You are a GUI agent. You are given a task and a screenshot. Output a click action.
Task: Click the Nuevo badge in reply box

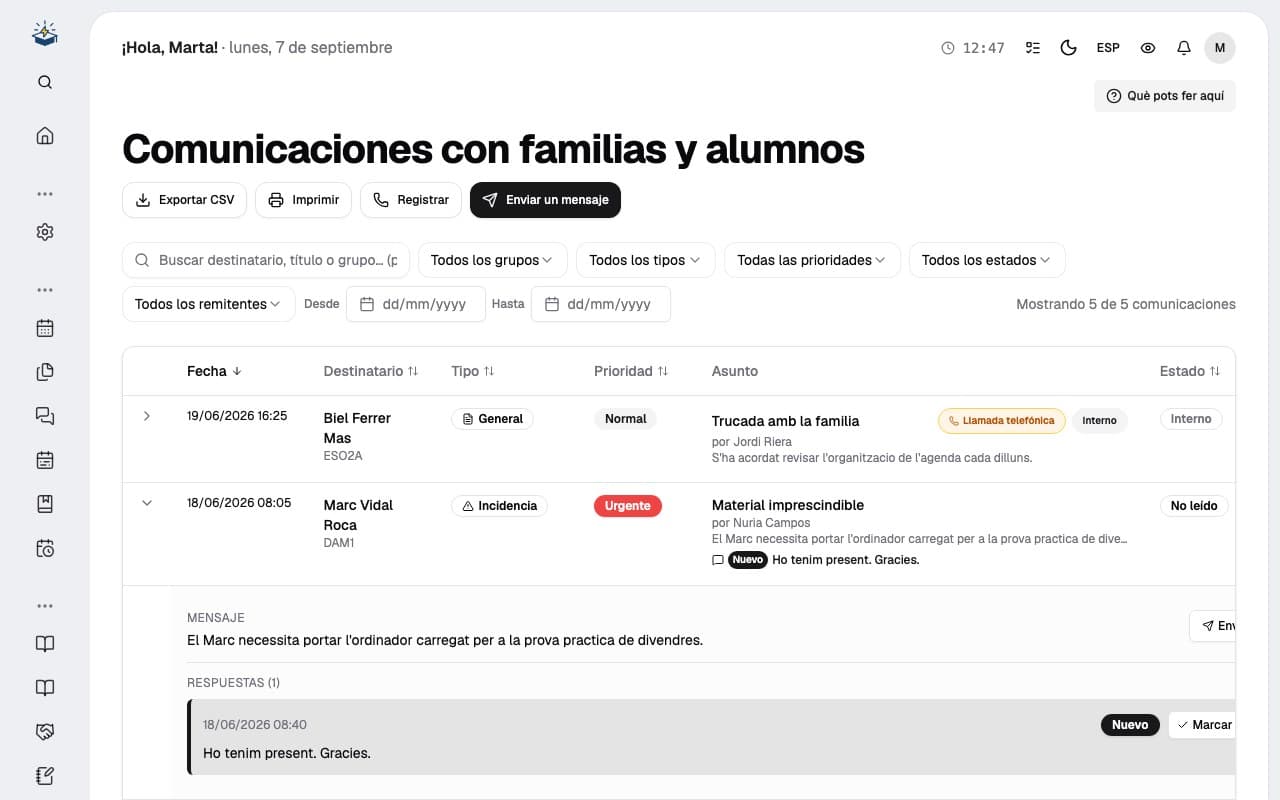pos(1130,725)
